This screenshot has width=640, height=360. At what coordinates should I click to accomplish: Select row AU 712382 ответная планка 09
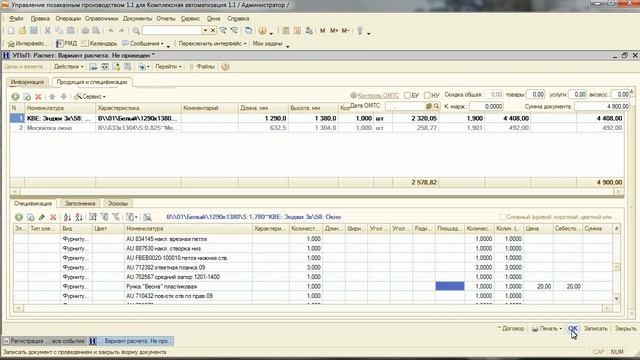[x=313, y=267]
